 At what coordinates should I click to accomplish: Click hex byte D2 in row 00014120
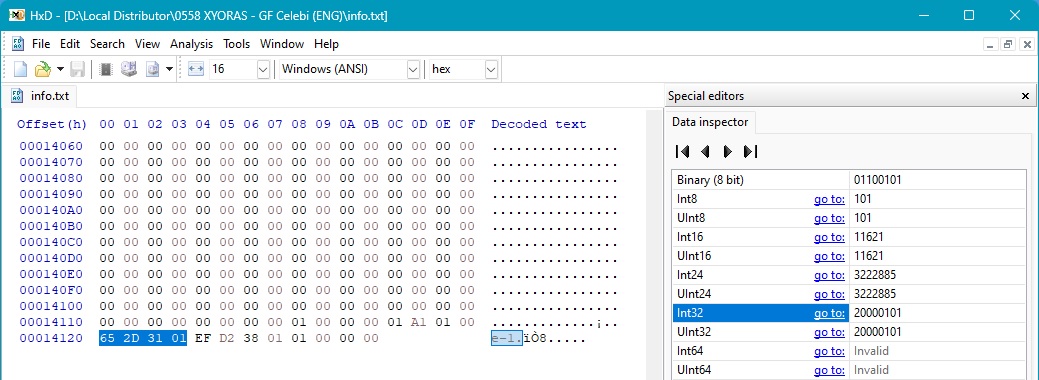(227, 338)
